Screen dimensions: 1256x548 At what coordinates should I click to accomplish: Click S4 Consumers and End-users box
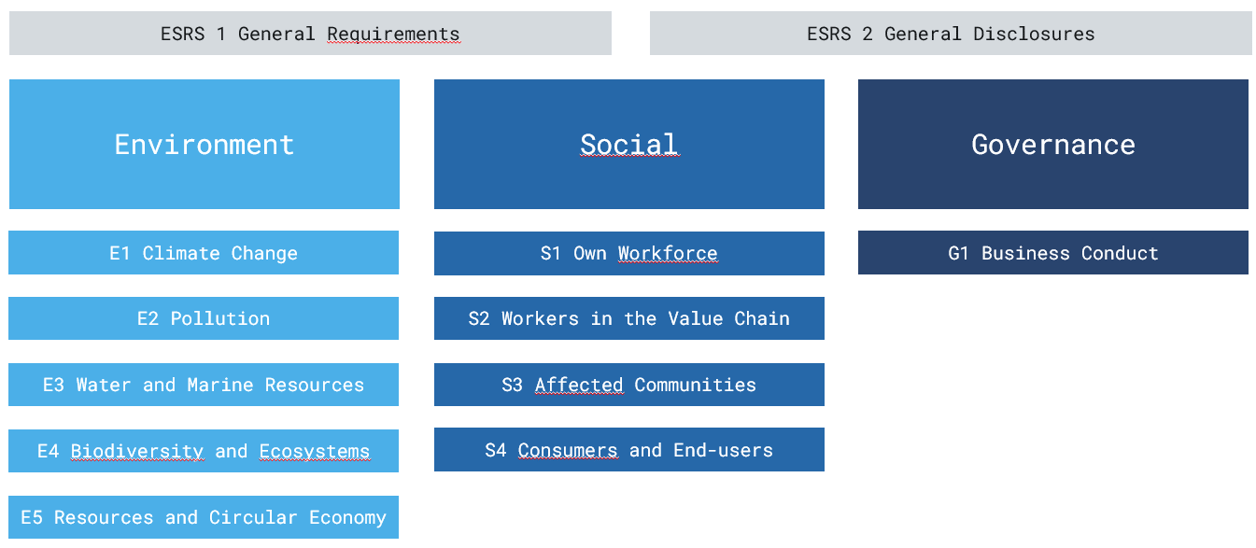pos(629,450)
